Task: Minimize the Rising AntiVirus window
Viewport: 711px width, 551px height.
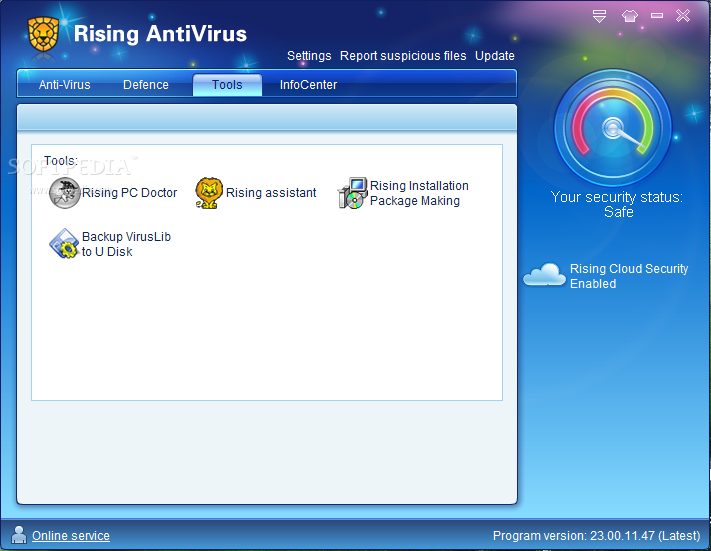Action: 657,16
